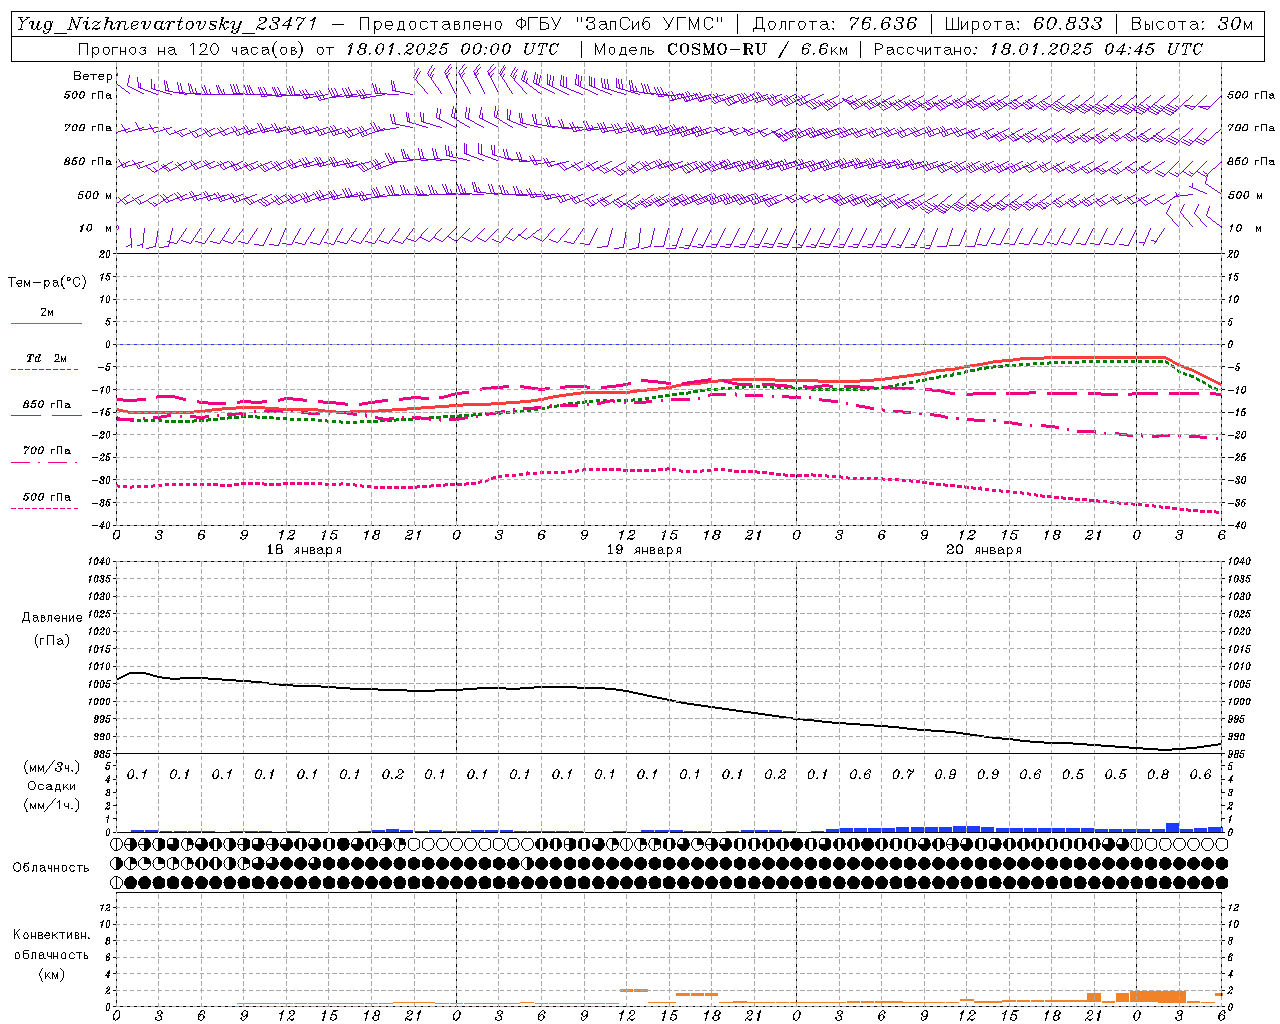
Task: Click the '(км)' unit under convective cloudiness
Action: click(x=51, y=973)
